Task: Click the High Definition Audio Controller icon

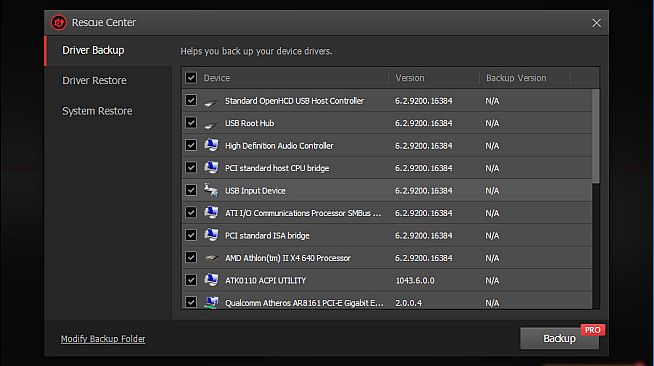Action: tap(211, 145)
